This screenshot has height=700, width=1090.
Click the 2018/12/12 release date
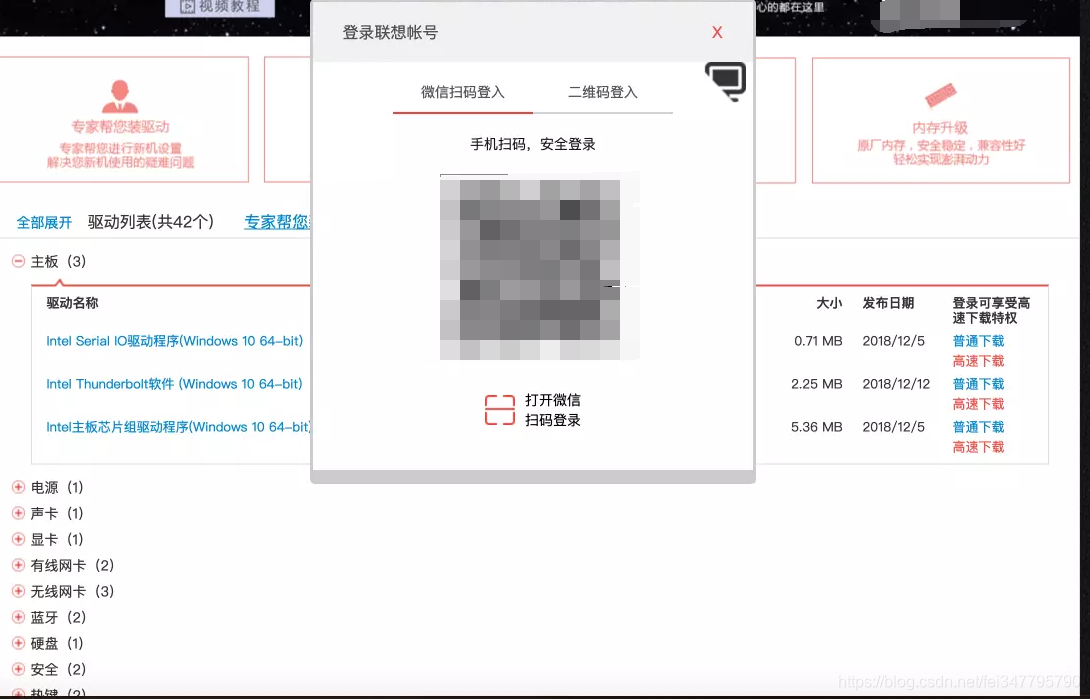pyautogui.click(x=896, y=384)
